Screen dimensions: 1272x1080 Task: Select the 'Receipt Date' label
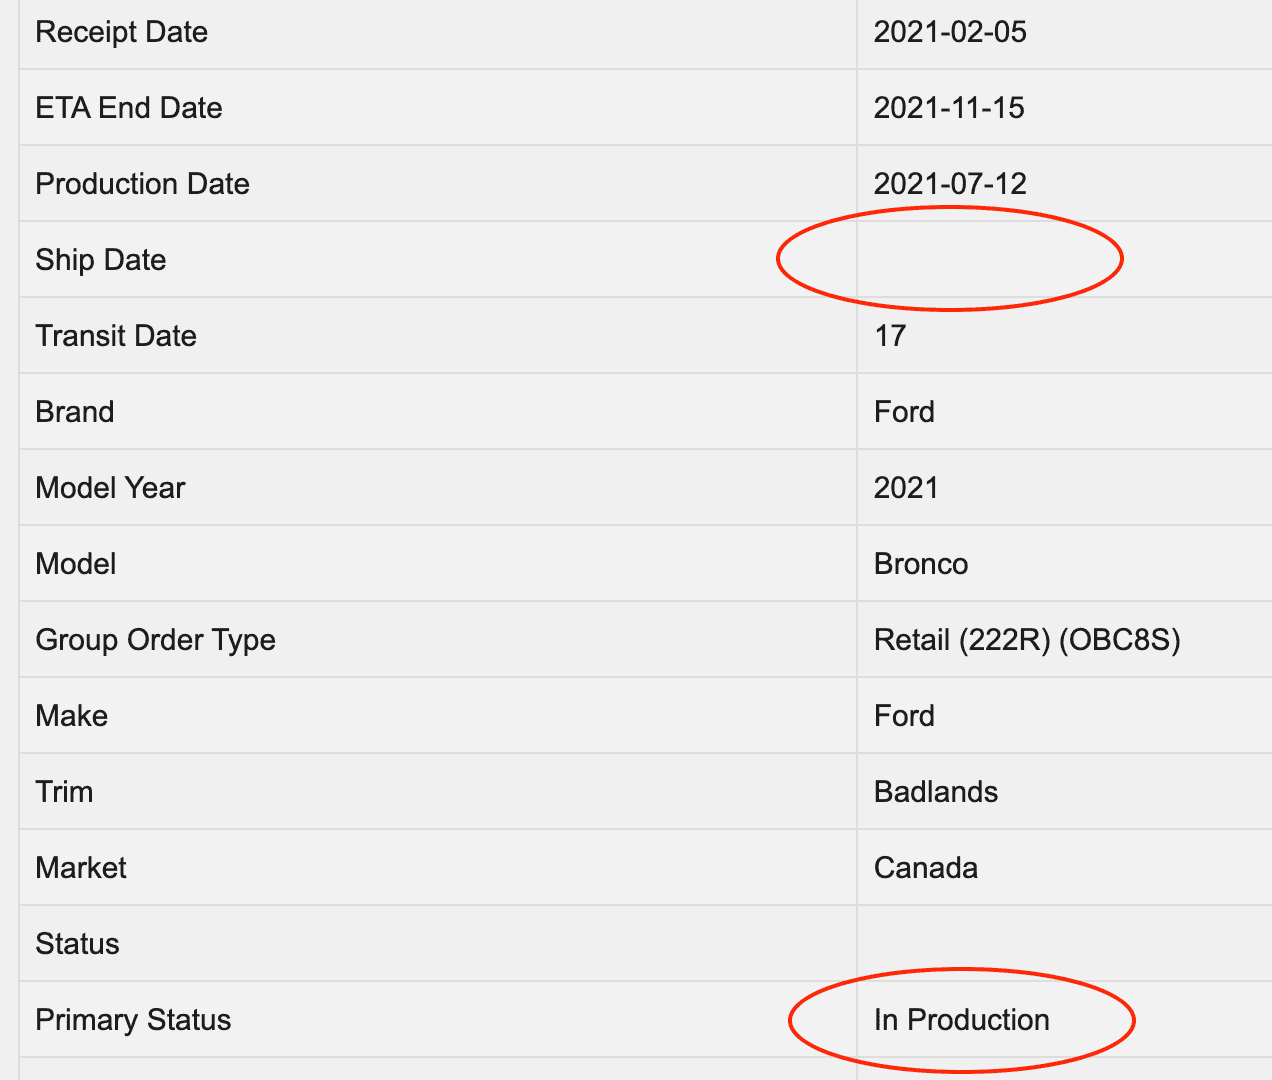coord(121,32)
